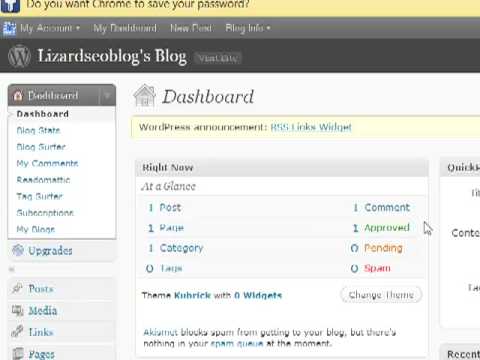Open the My Account dropdown

50,28
